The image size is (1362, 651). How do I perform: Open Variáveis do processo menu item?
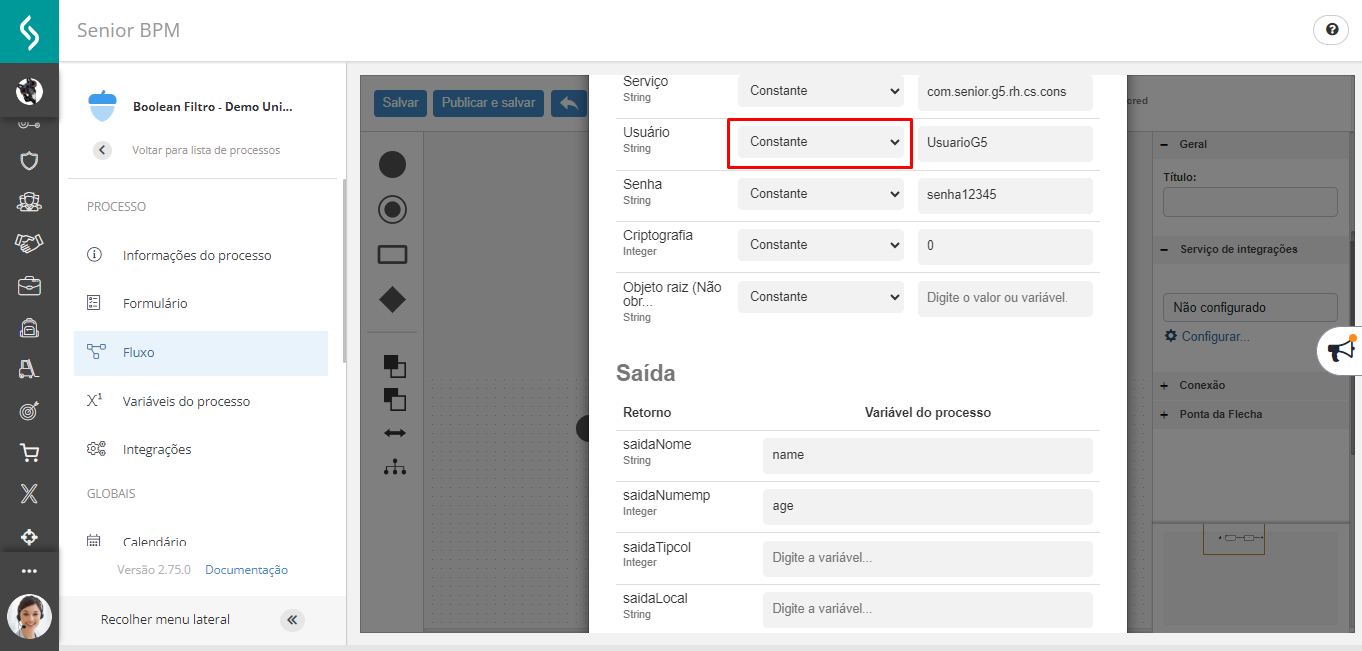coord(186,401)
